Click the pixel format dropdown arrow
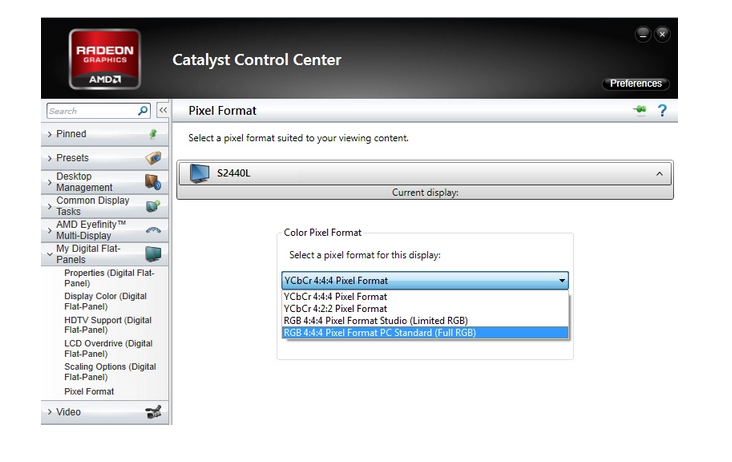This screenshot has width=732, height=462. [562, 280]
